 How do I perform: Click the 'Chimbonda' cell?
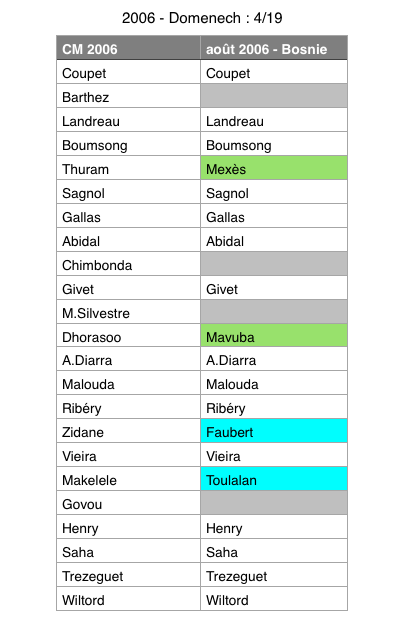129,264
